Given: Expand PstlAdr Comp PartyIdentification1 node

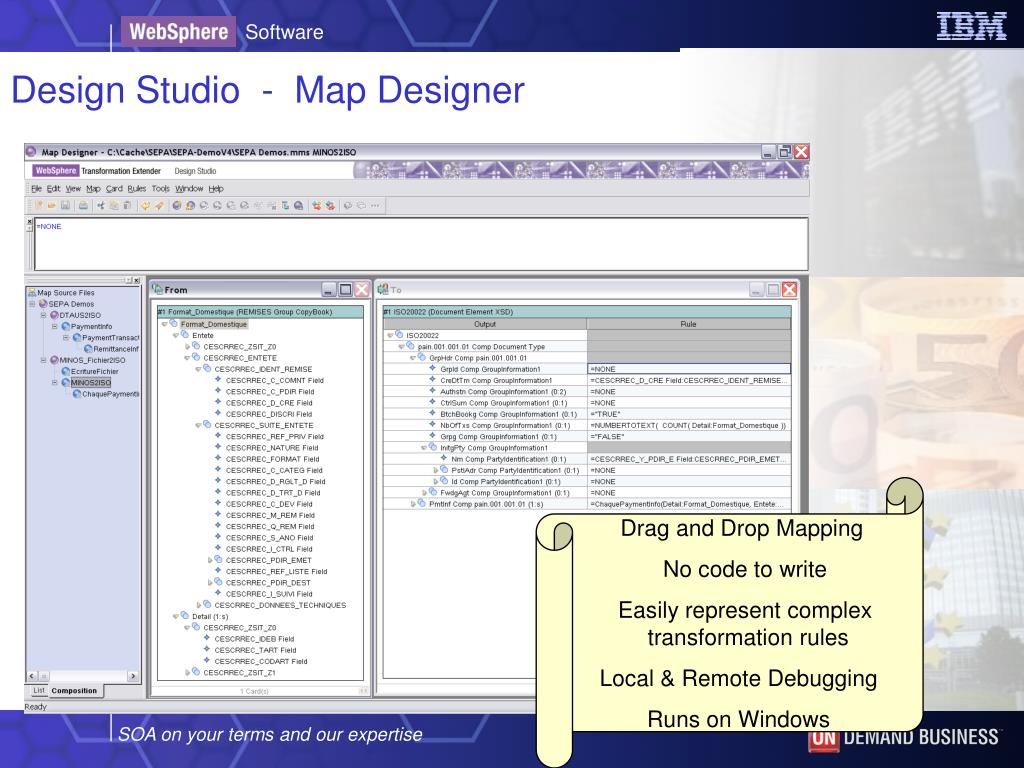Looking at the screenshot, I should 436,470.
